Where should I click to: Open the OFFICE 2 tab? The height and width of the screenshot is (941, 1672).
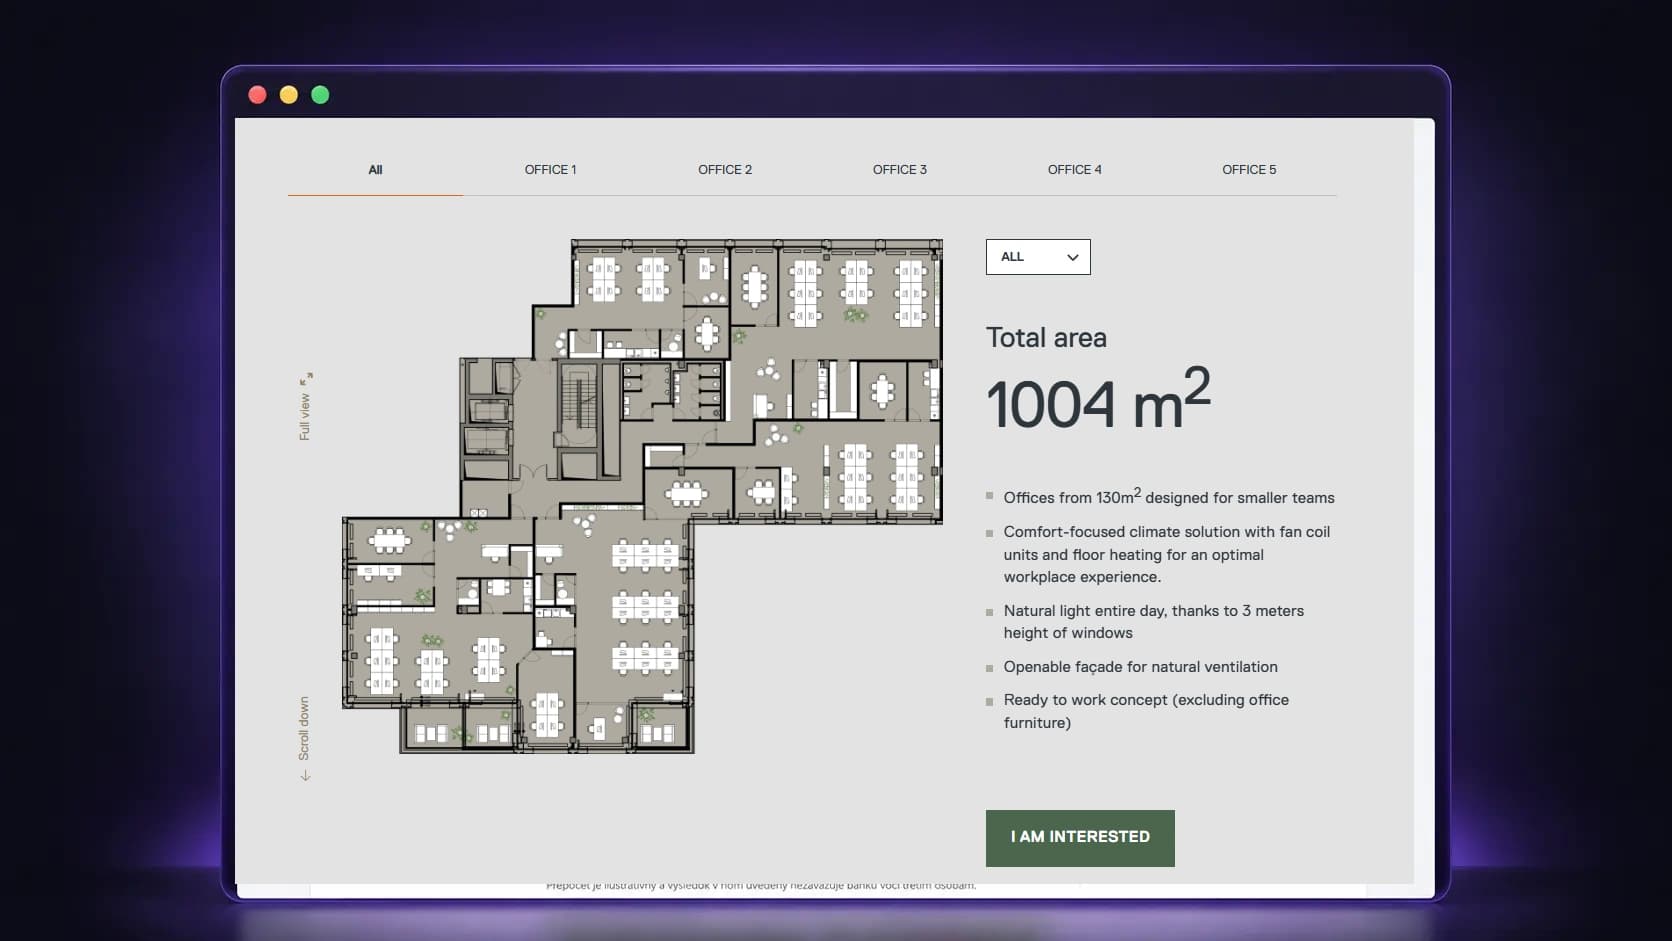(725, 169)
